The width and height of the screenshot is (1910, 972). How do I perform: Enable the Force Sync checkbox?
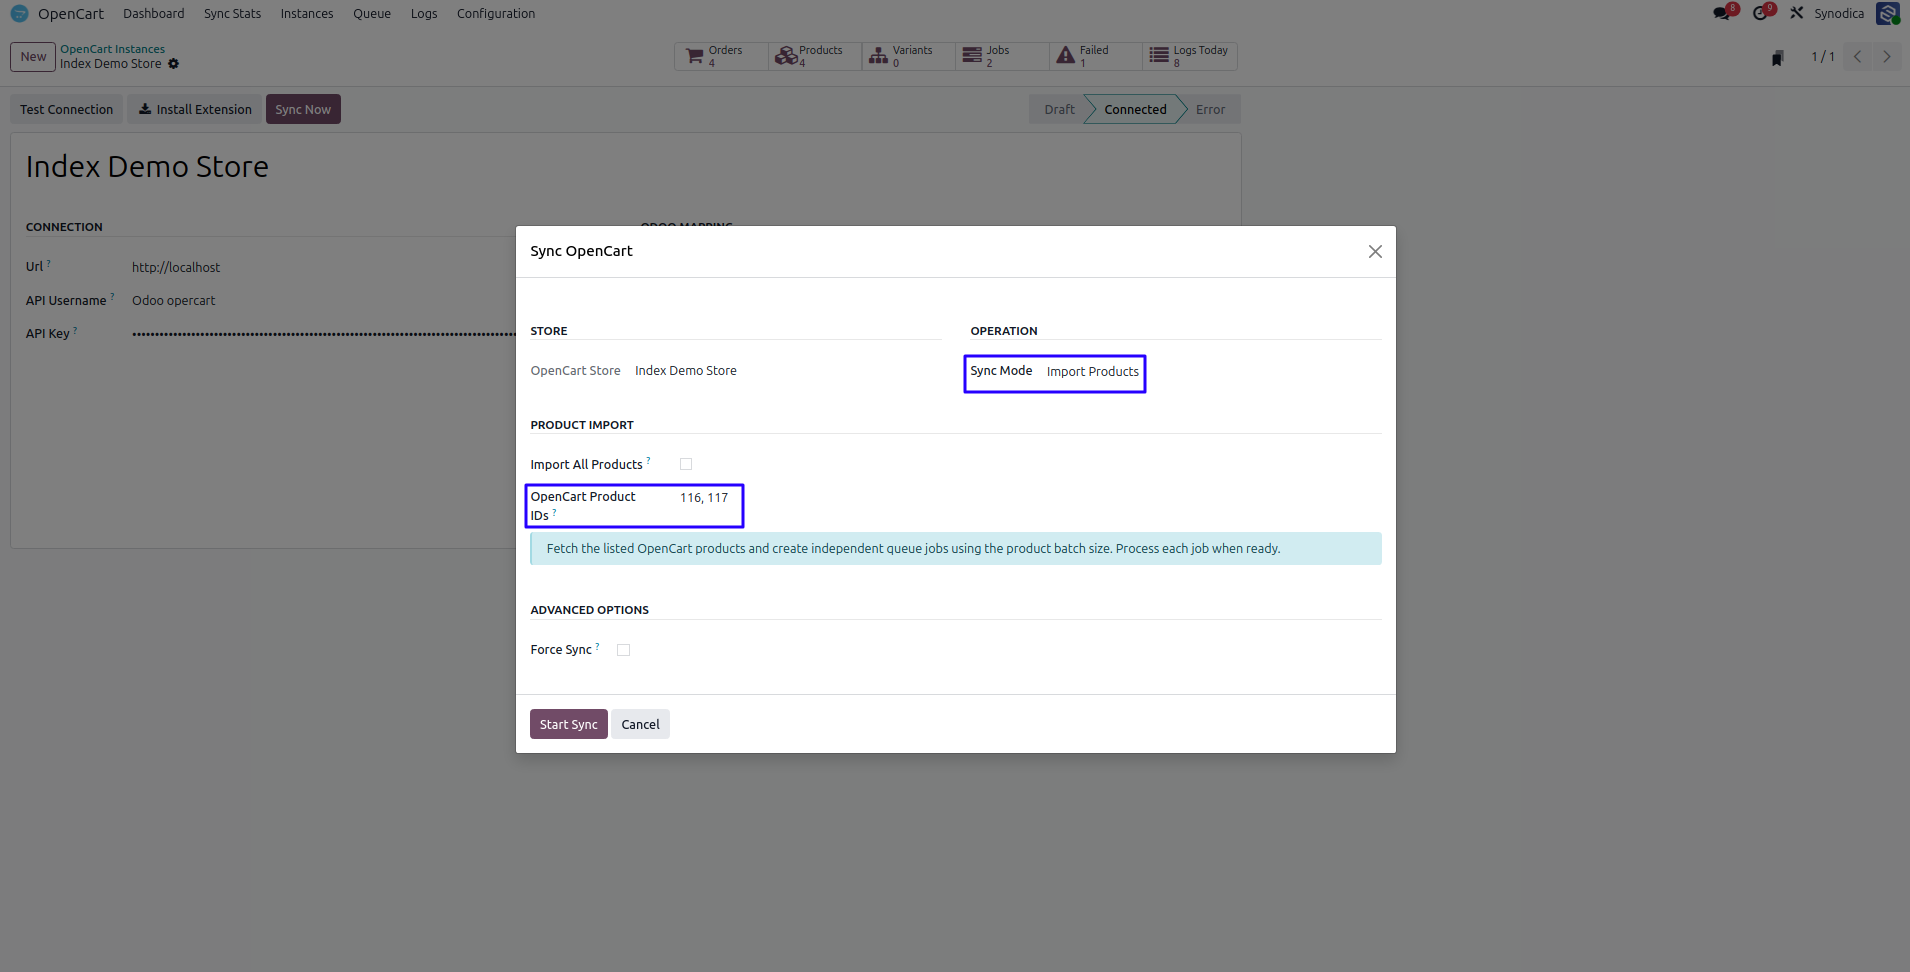coord(624,650)
